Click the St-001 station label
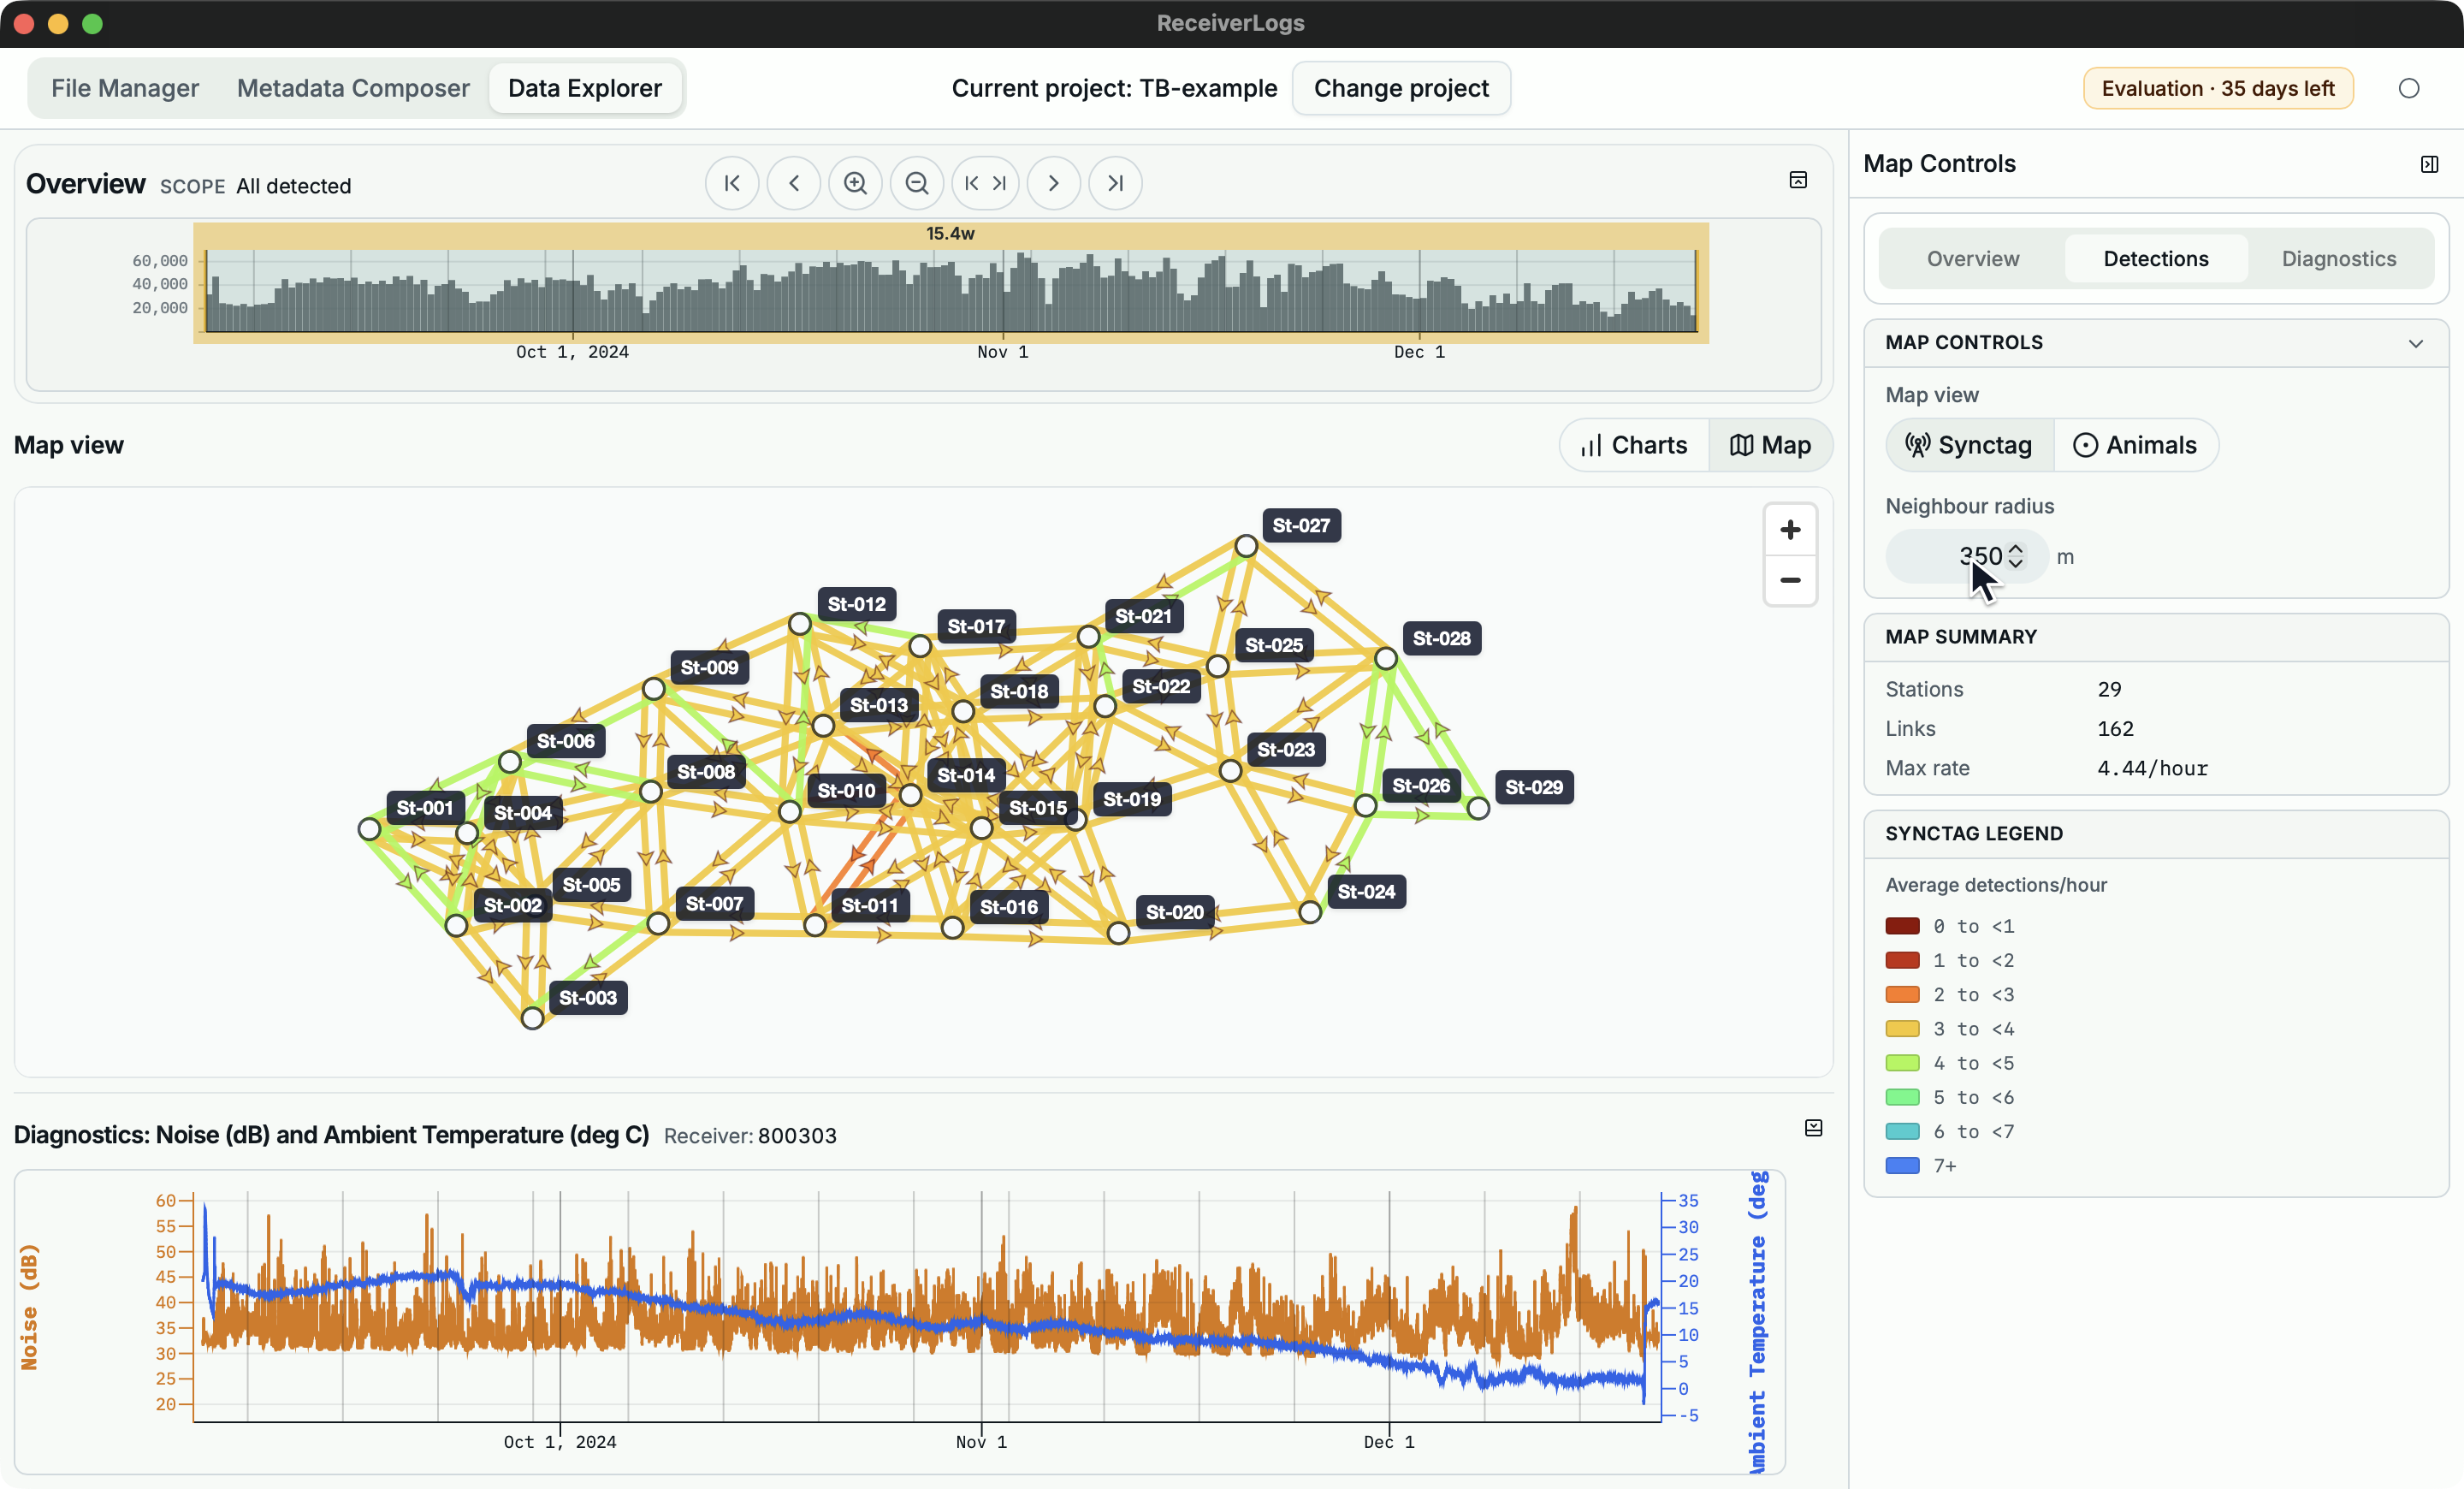2464x1489 pixels. [424, 808]
